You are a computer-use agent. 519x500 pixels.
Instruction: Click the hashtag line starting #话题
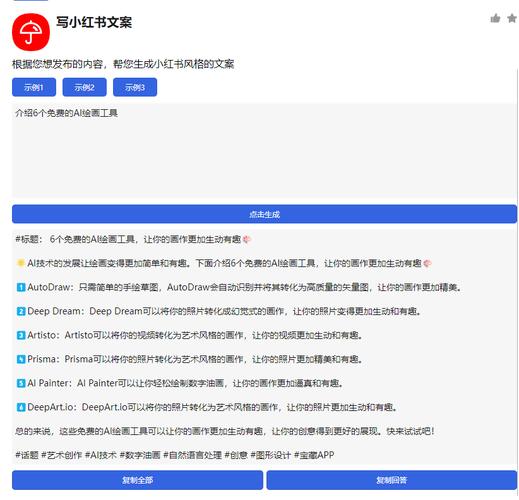click(x=174, y=455)
